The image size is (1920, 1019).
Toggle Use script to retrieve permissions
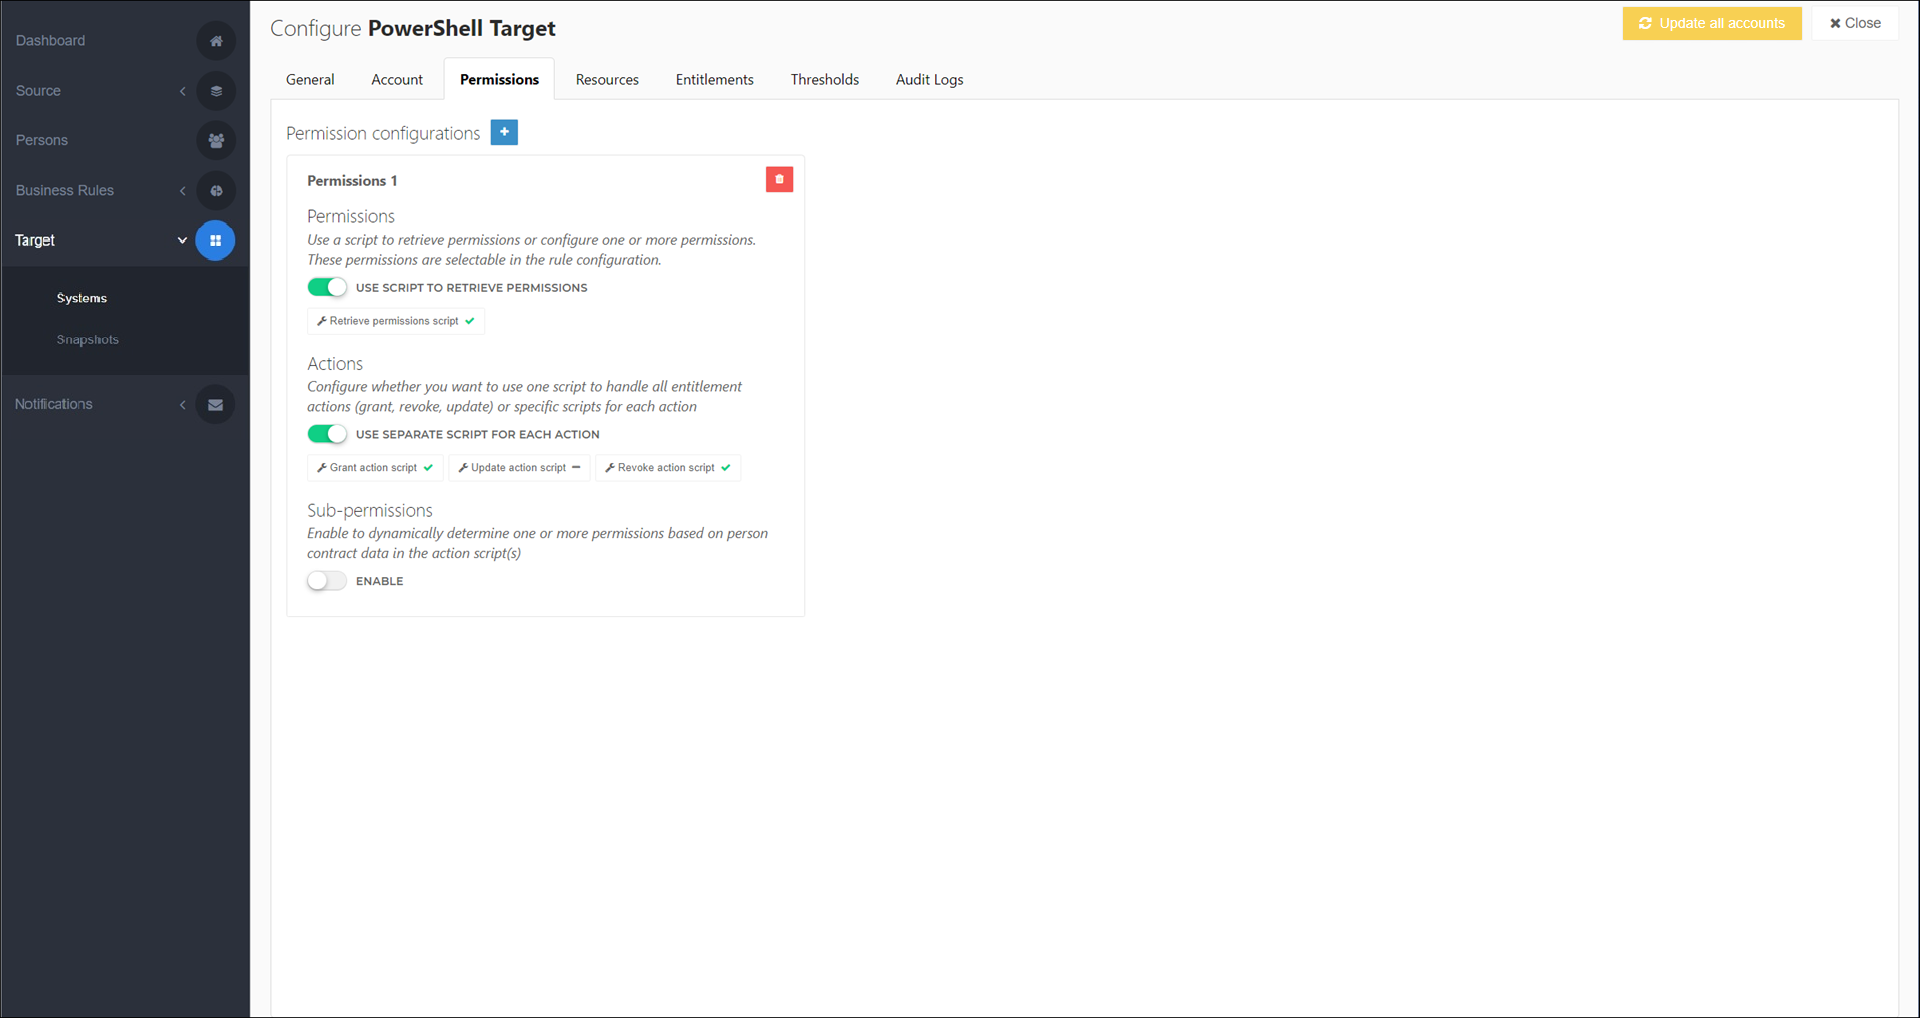327,288
